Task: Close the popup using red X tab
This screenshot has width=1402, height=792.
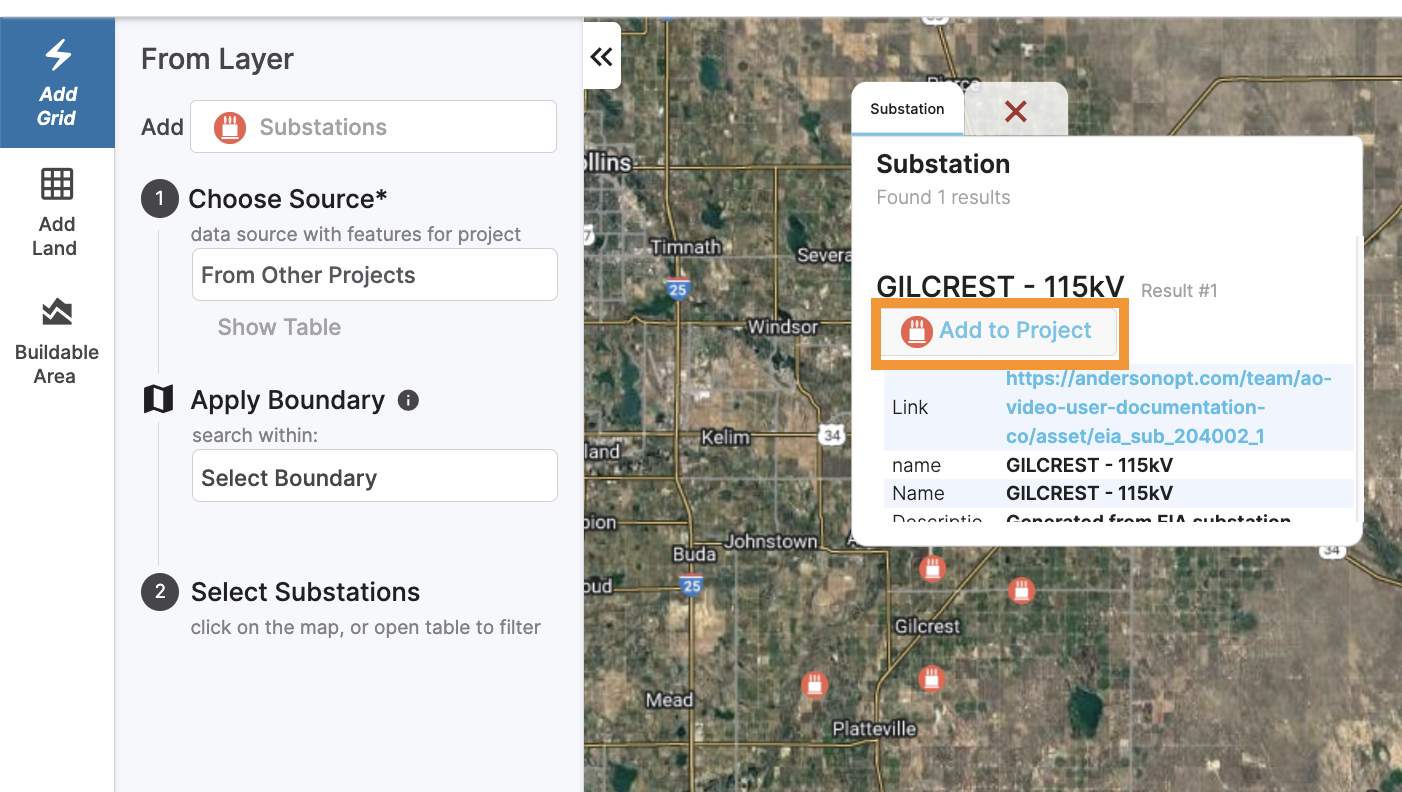Action: click(x=1015, y=111)
